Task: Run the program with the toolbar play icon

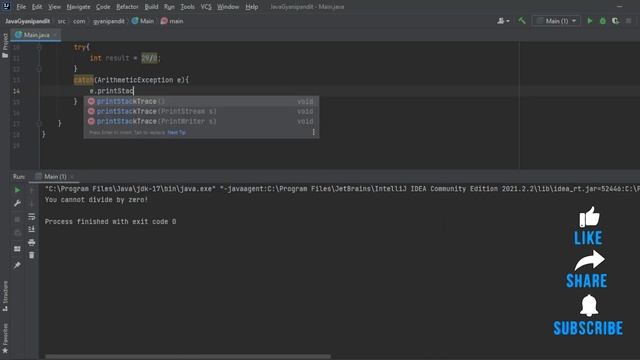Action: click(589, 21)
